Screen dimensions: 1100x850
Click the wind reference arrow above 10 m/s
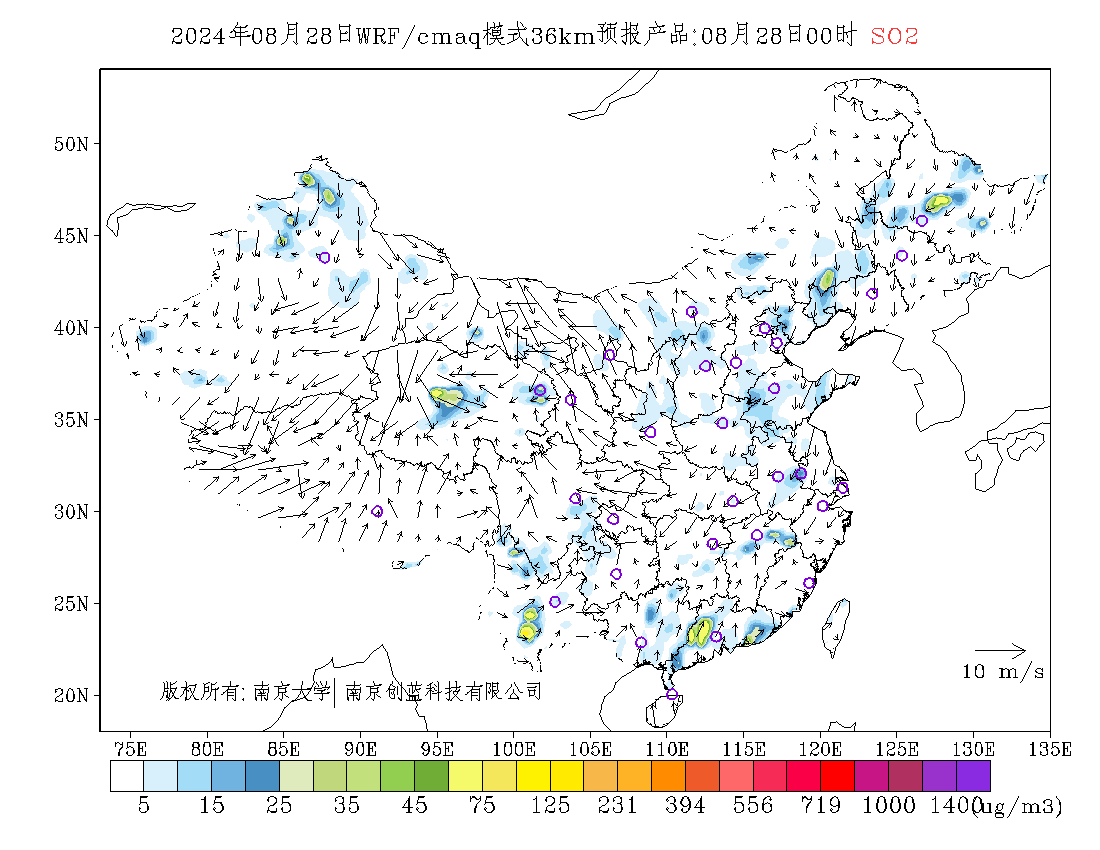1001,650
